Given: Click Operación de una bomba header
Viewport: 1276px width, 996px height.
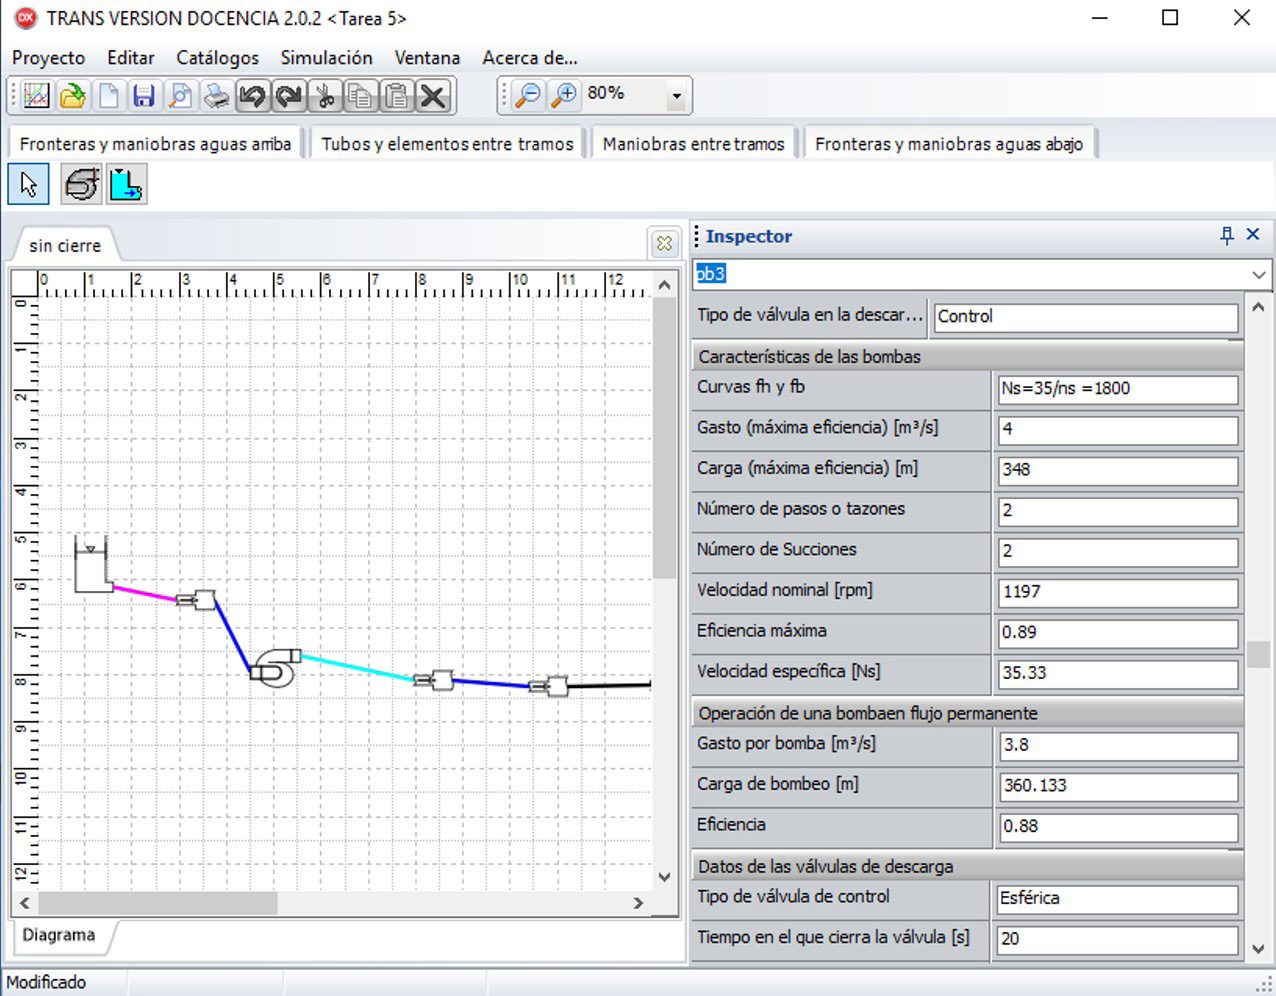Looking at the screenshot, I should coord(967,713).
